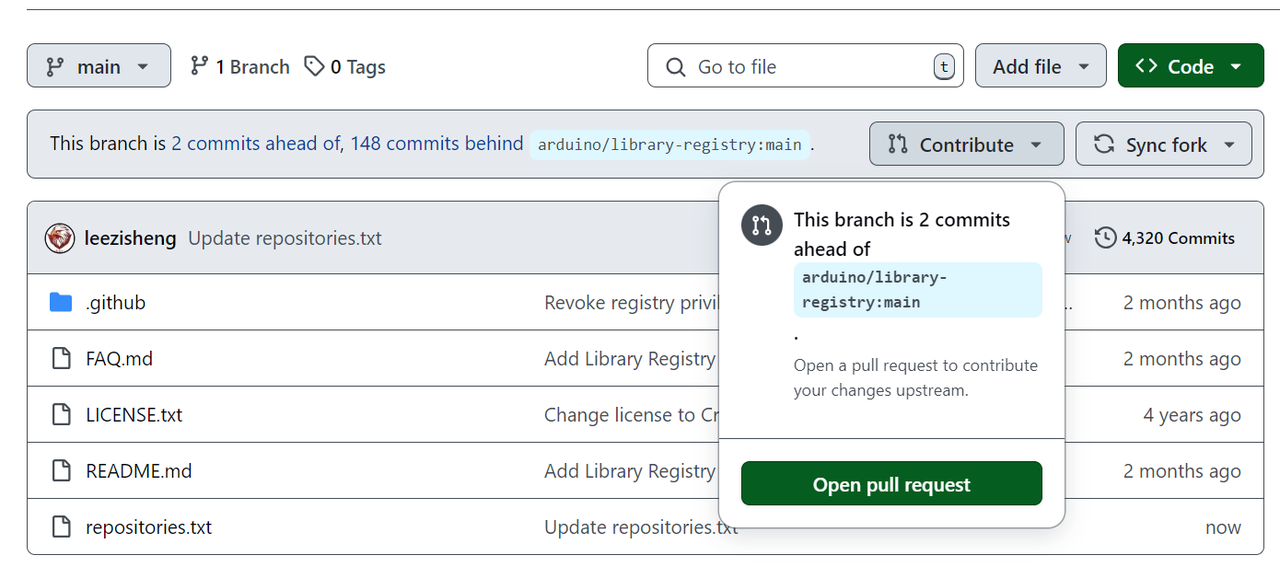Open the 2 commits ahead of link
Image resolution: width=1280 pixels, height=567 pixels.
[256, 143]
